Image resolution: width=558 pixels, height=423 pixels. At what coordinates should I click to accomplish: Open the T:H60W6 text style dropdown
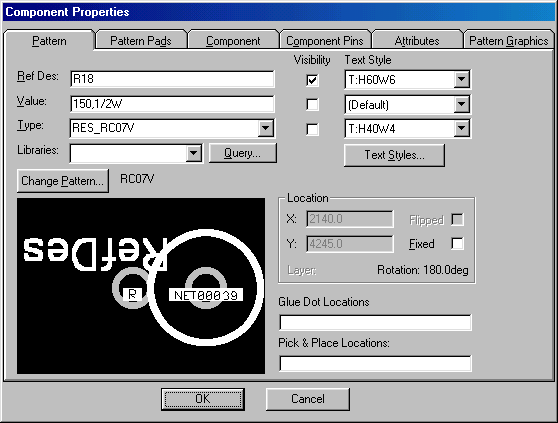[461, 79]
